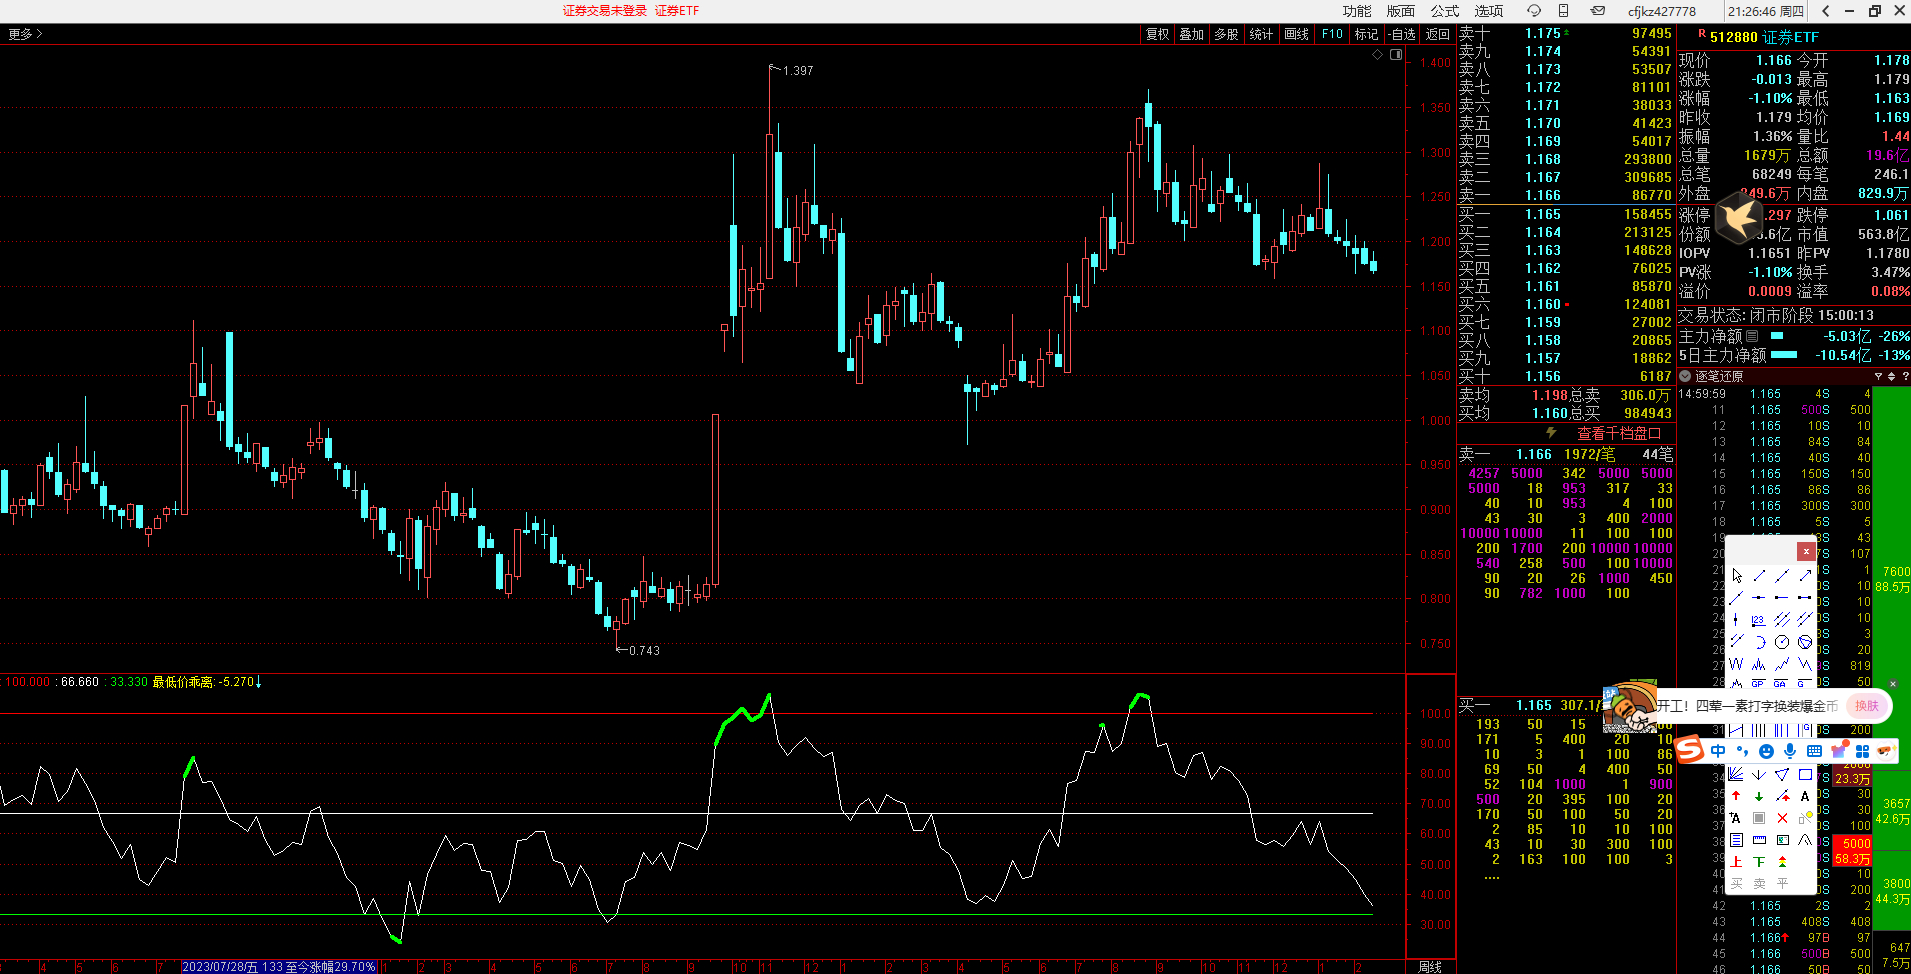Click the 返回 back button
This screenshot has height=974, width=1911.
[1438, 34]
